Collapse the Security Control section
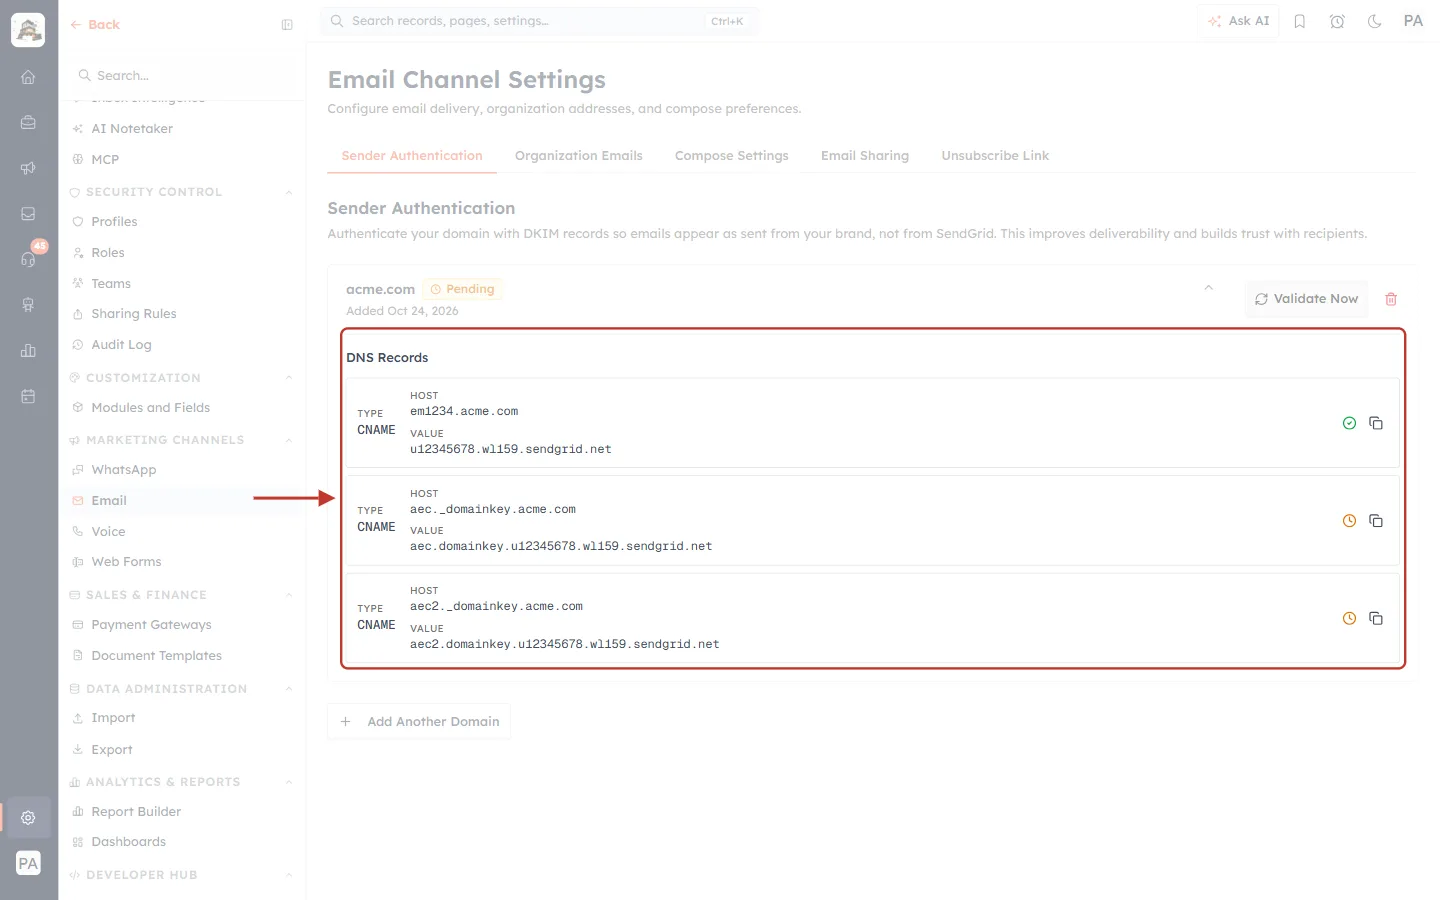This screenshot has width=1440, height=900. click(x=289, y=192)
